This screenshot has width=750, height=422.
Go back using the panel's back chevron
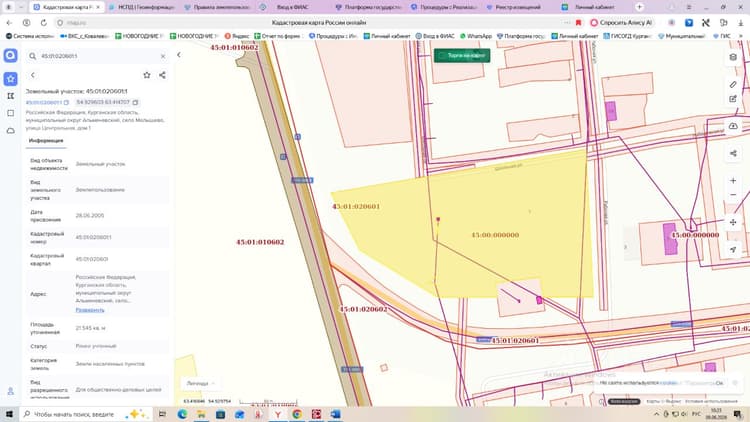point(33,75)
